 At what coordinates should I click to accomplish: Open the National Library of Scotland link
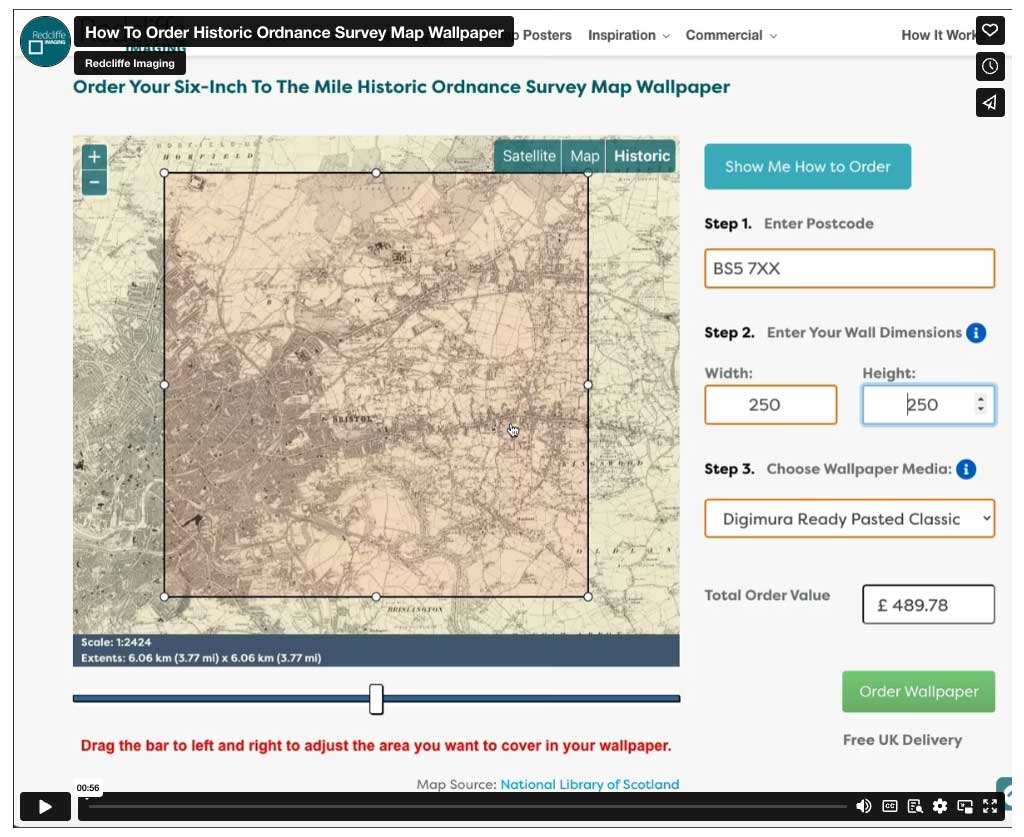(x=589, y=784)
